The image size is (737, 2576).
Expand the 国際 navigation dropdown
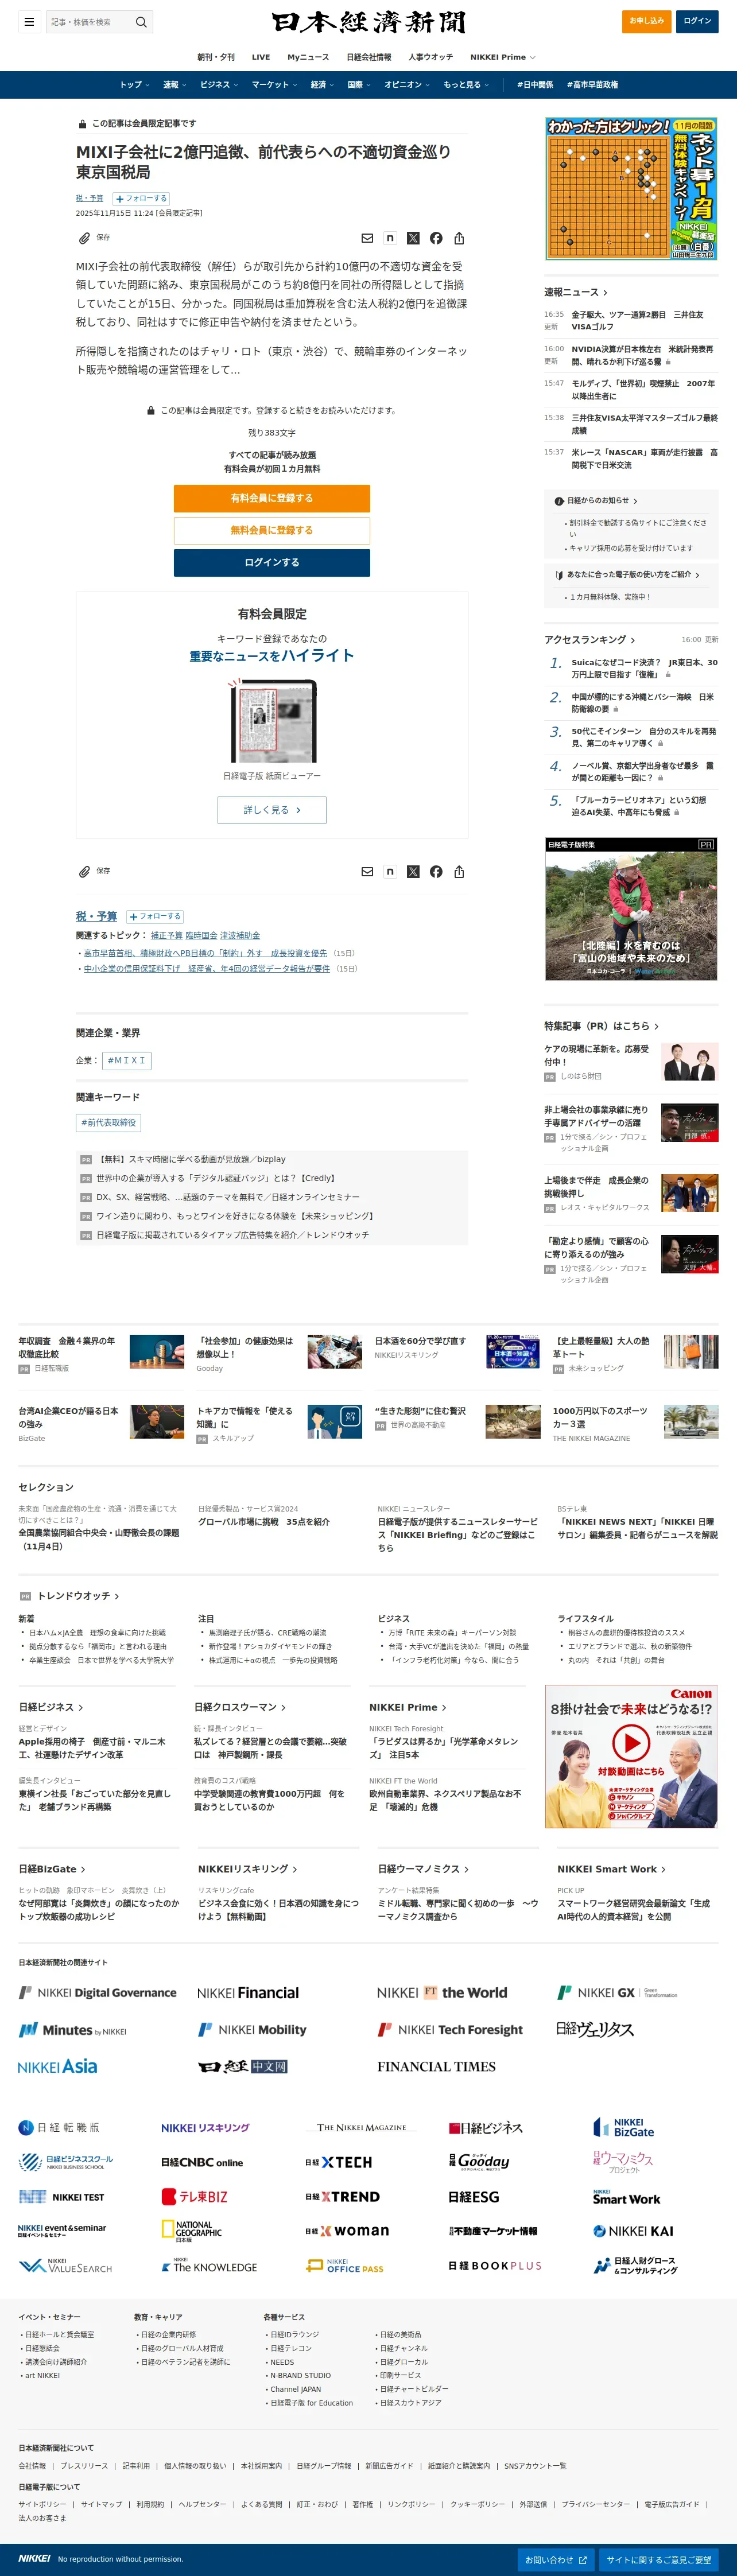click(x=359, y=85)
